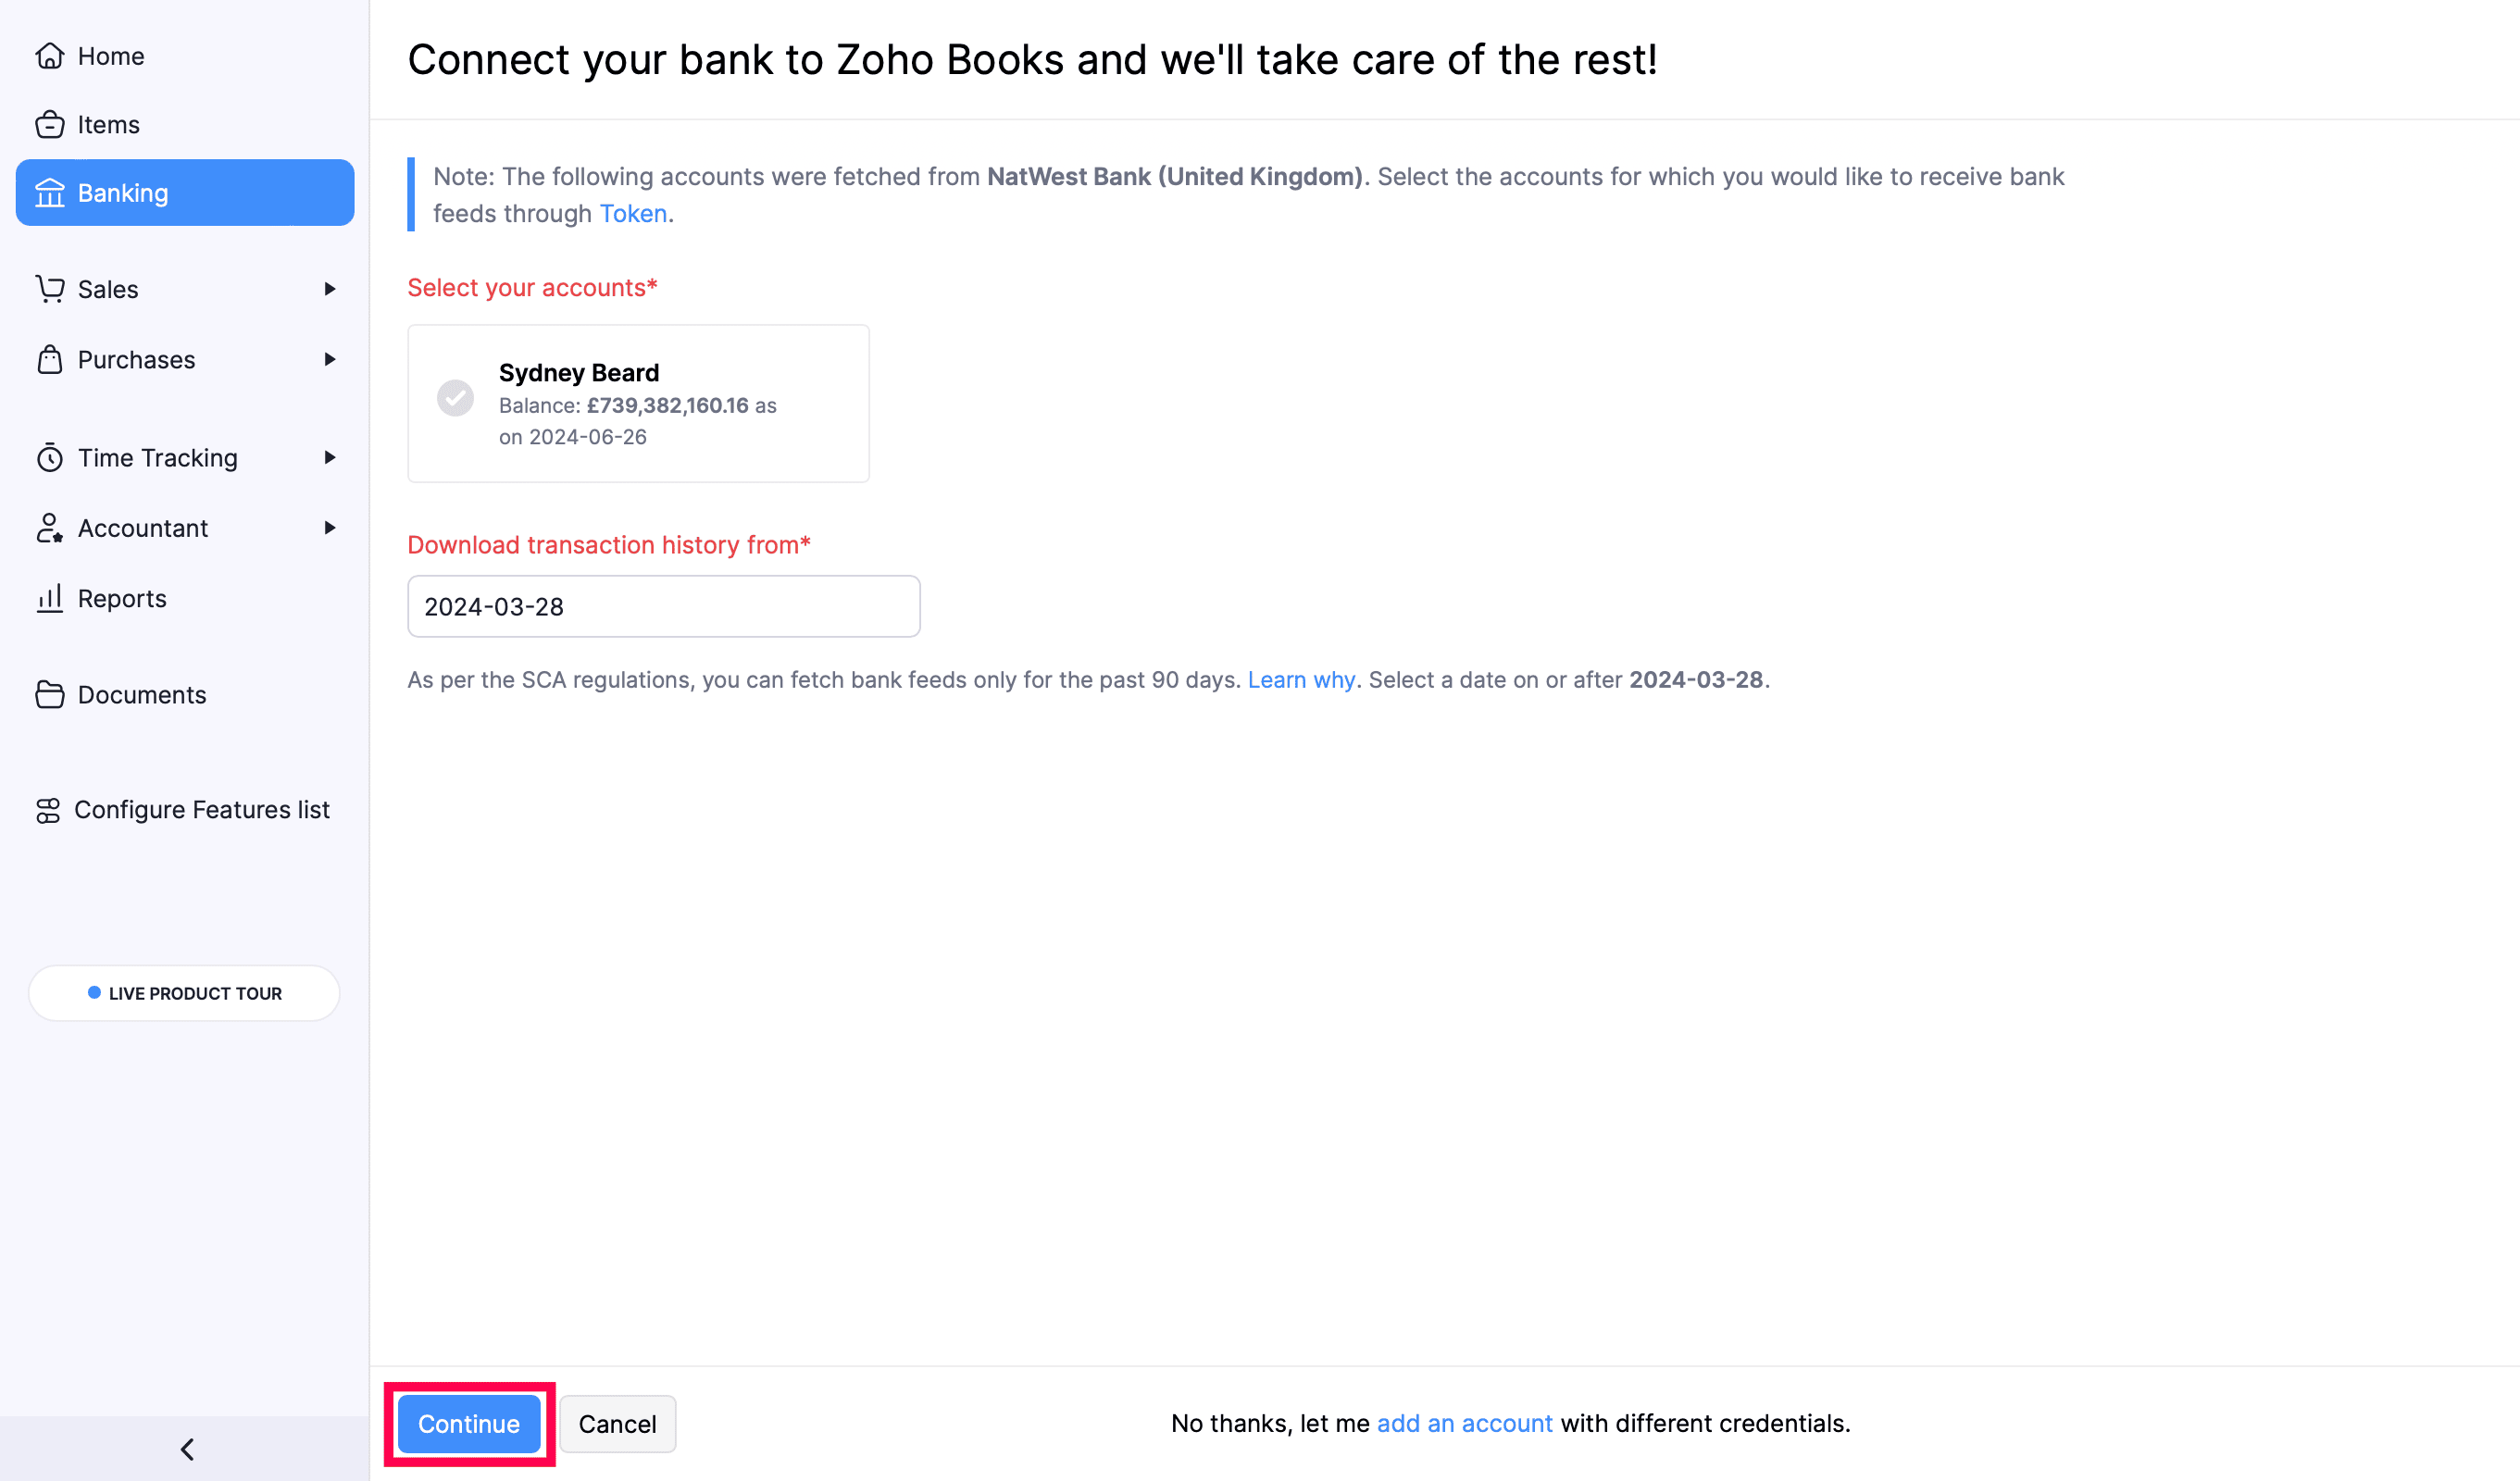Click the transaction history date field
This screenshot has height=1481, width=2520.
coord(663,606)
